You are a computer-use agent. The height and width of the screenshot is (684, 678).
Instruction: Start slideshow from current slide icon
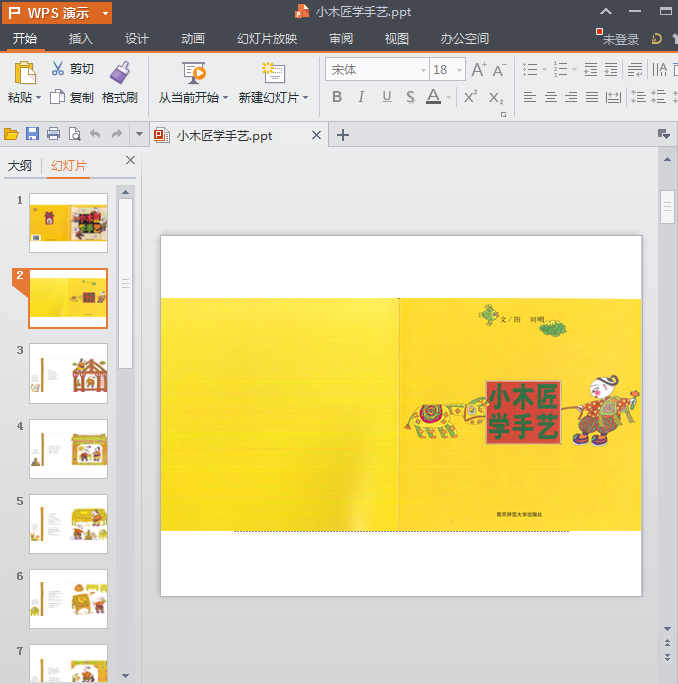[194, 72]
